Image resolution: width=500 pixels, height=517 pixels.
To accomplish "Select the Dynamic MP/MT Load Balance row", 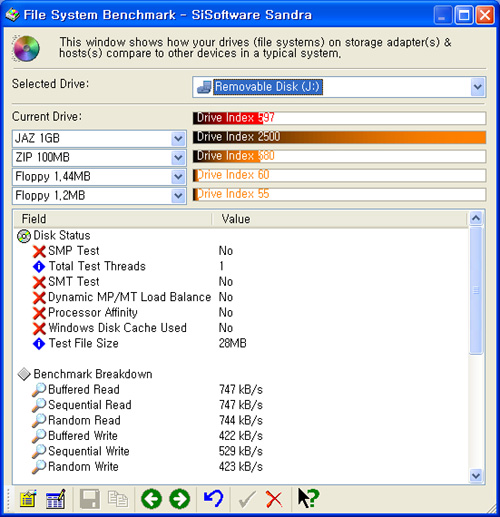I will tap(241, 297).
